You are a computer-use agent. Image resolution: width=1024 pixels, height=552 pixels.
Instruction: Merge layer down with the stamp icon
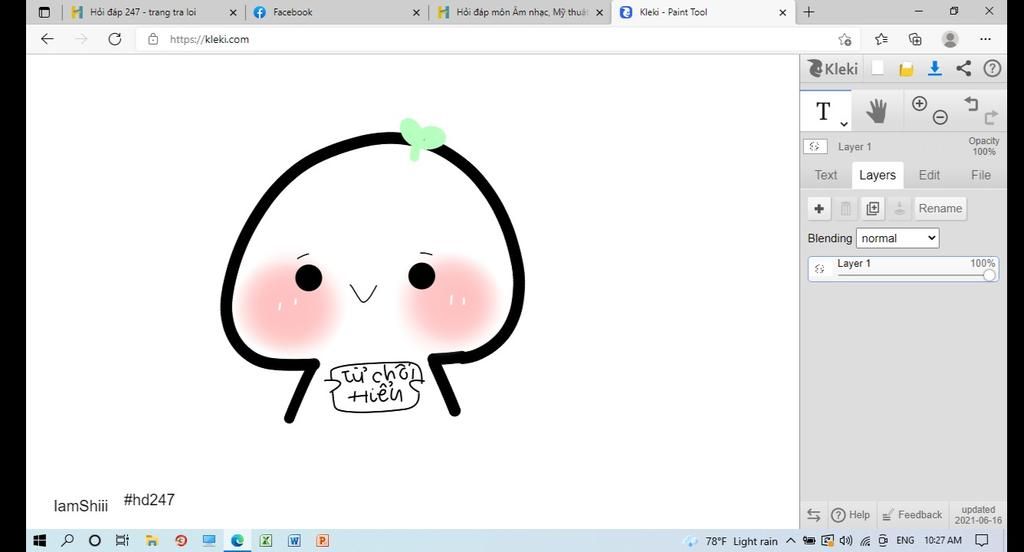click(899, 209)
